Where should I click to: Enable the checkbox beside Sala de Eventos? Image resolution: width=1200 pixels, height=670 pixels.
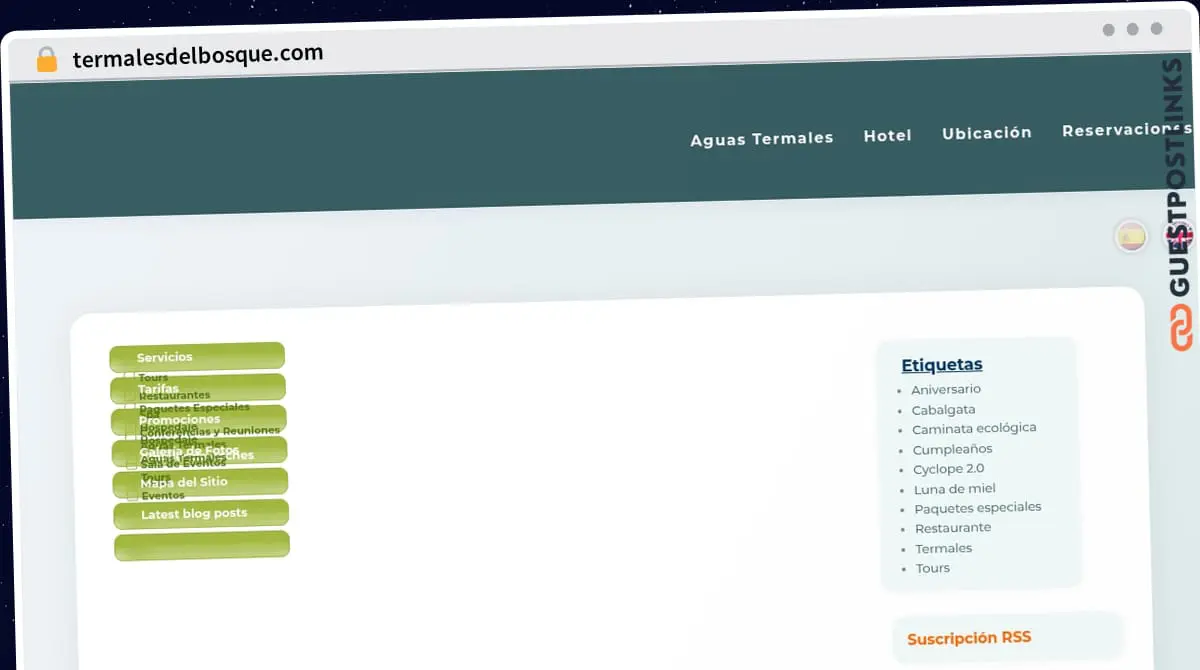click(129, 463)
